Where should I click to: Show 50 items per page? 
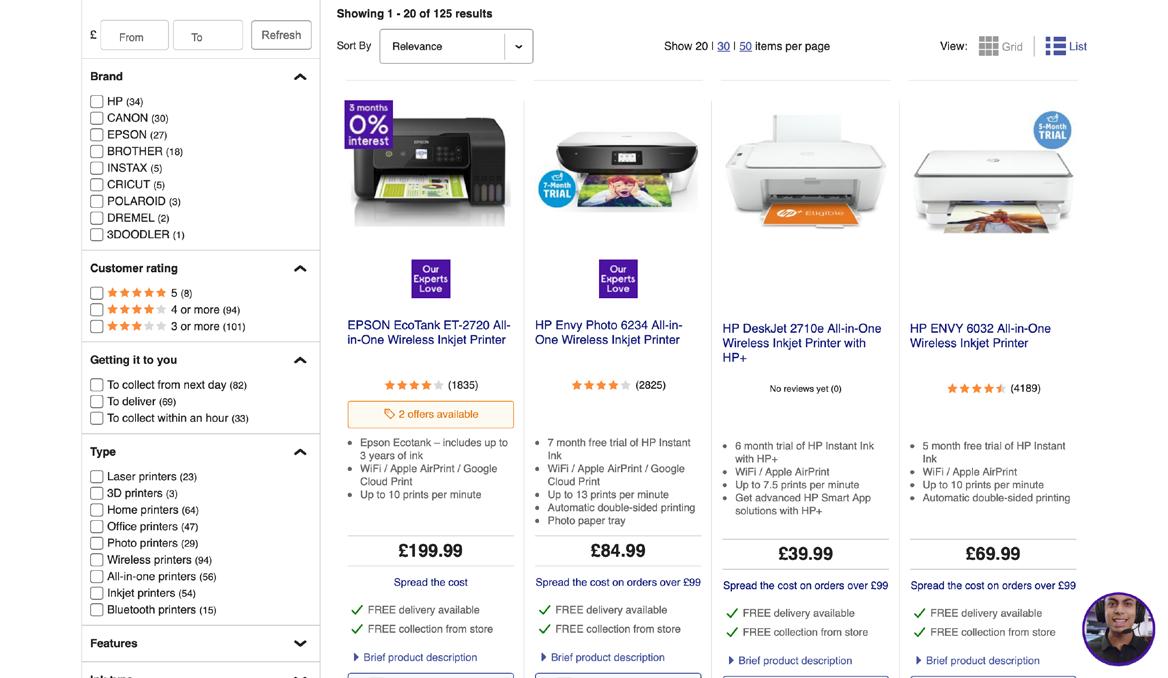click(745, 46)
